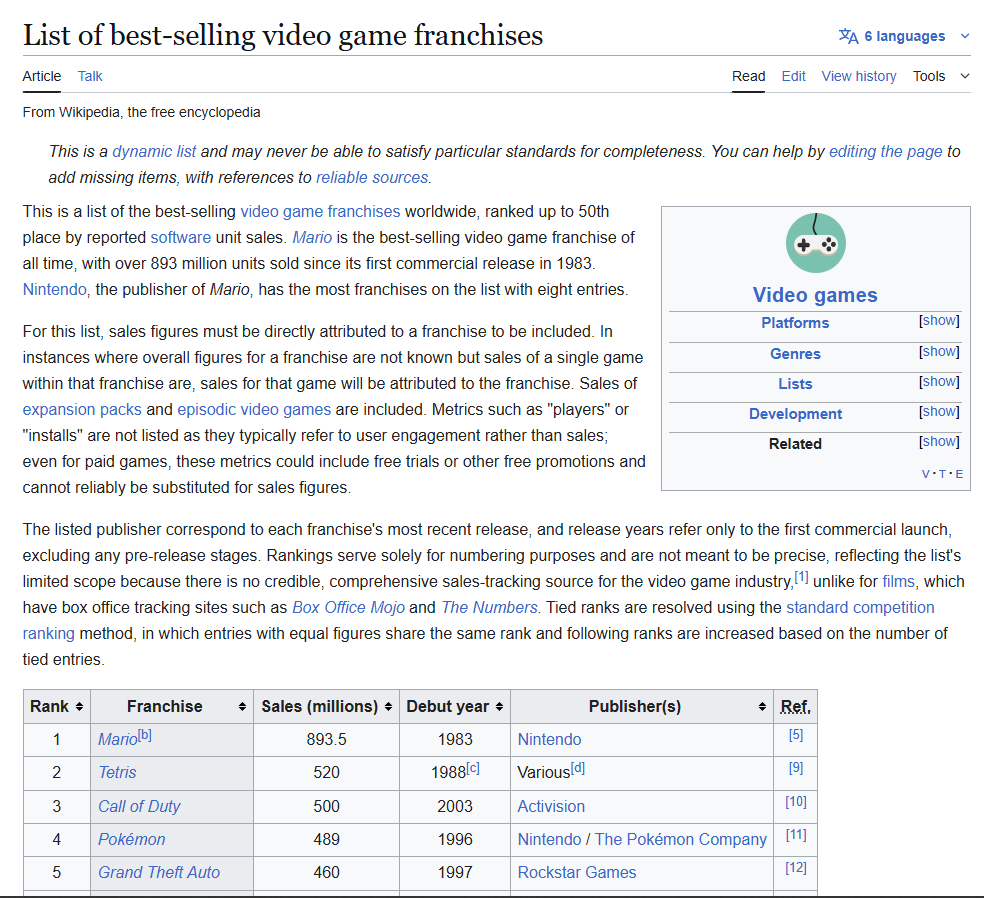
Task: Select the Read tab
Action: (x=749, y=77)
